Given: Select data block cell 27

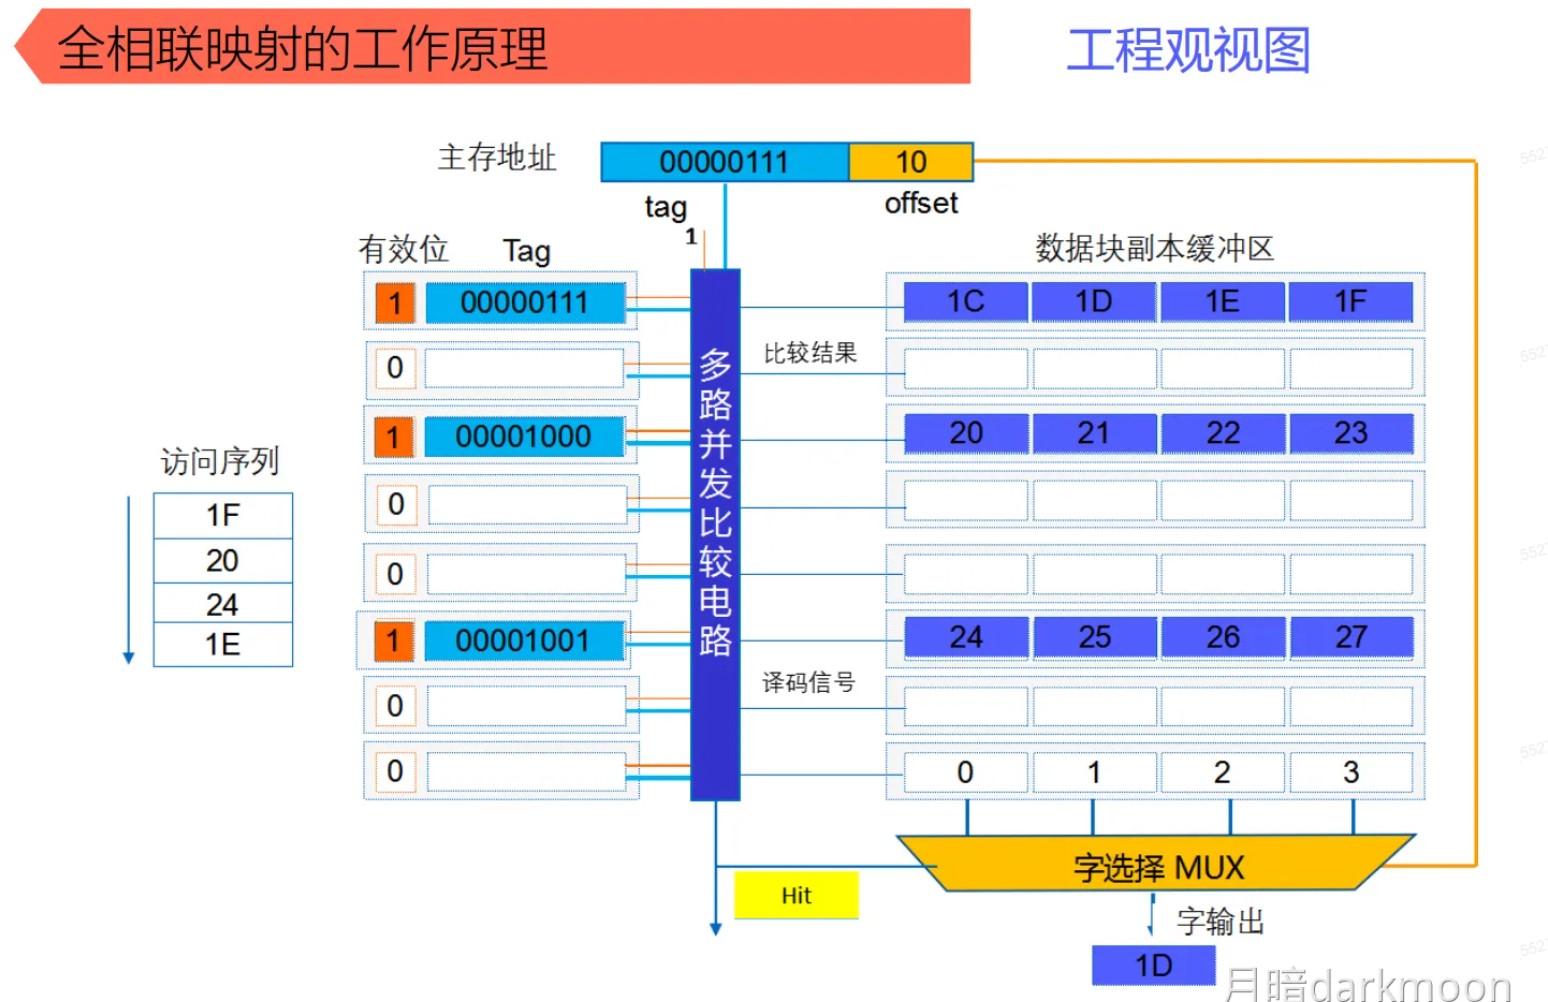Looking at the screenshot, I should [x=1350, y=637].
